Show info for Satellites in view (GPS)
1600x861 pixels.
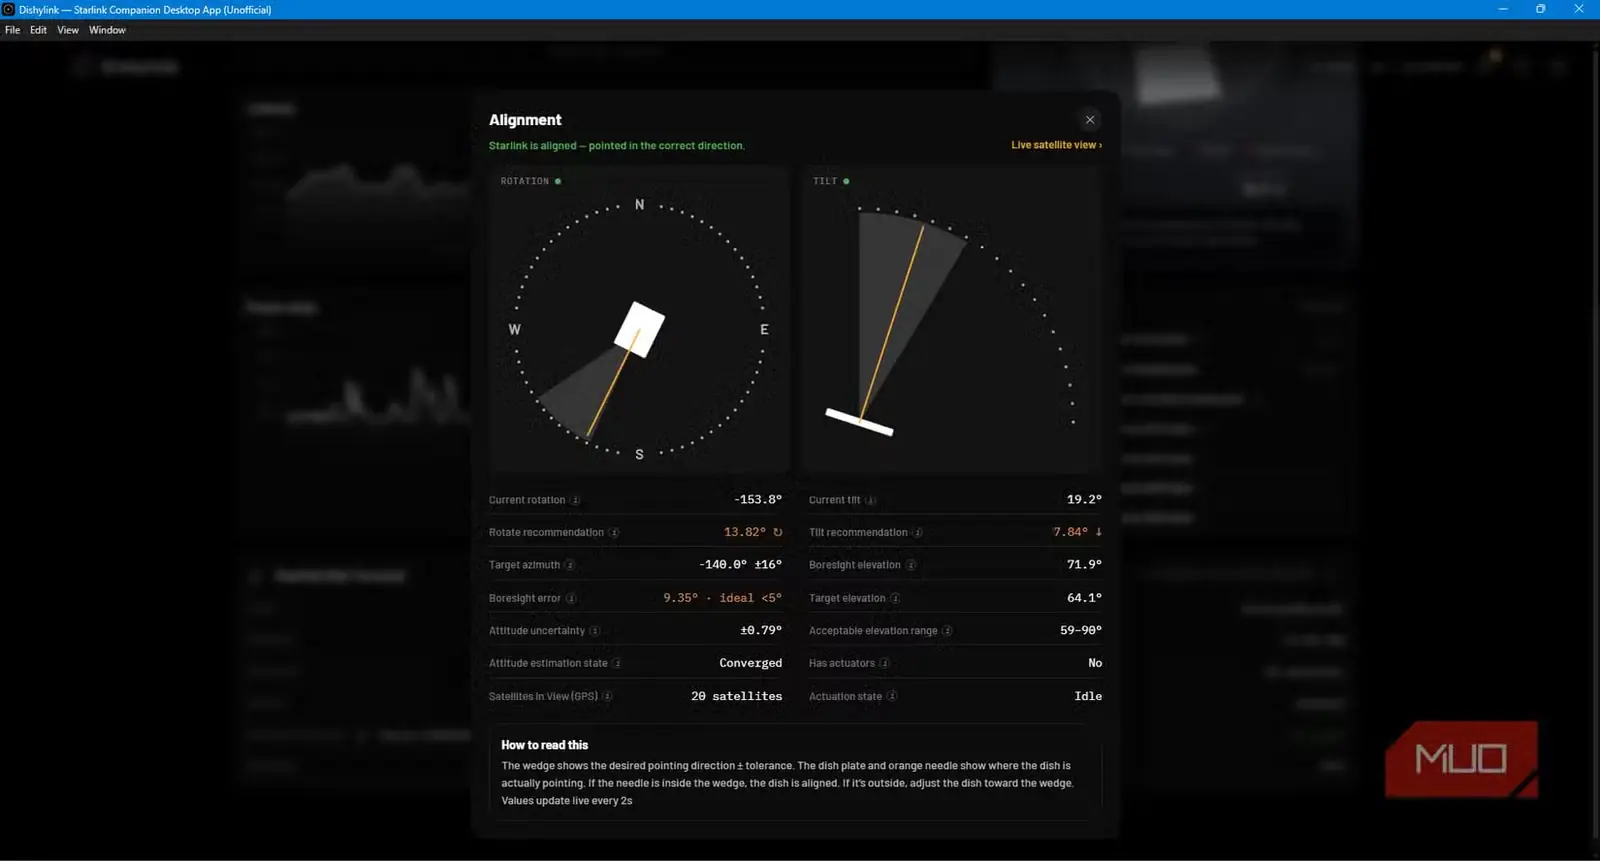[x=608, y=696]
